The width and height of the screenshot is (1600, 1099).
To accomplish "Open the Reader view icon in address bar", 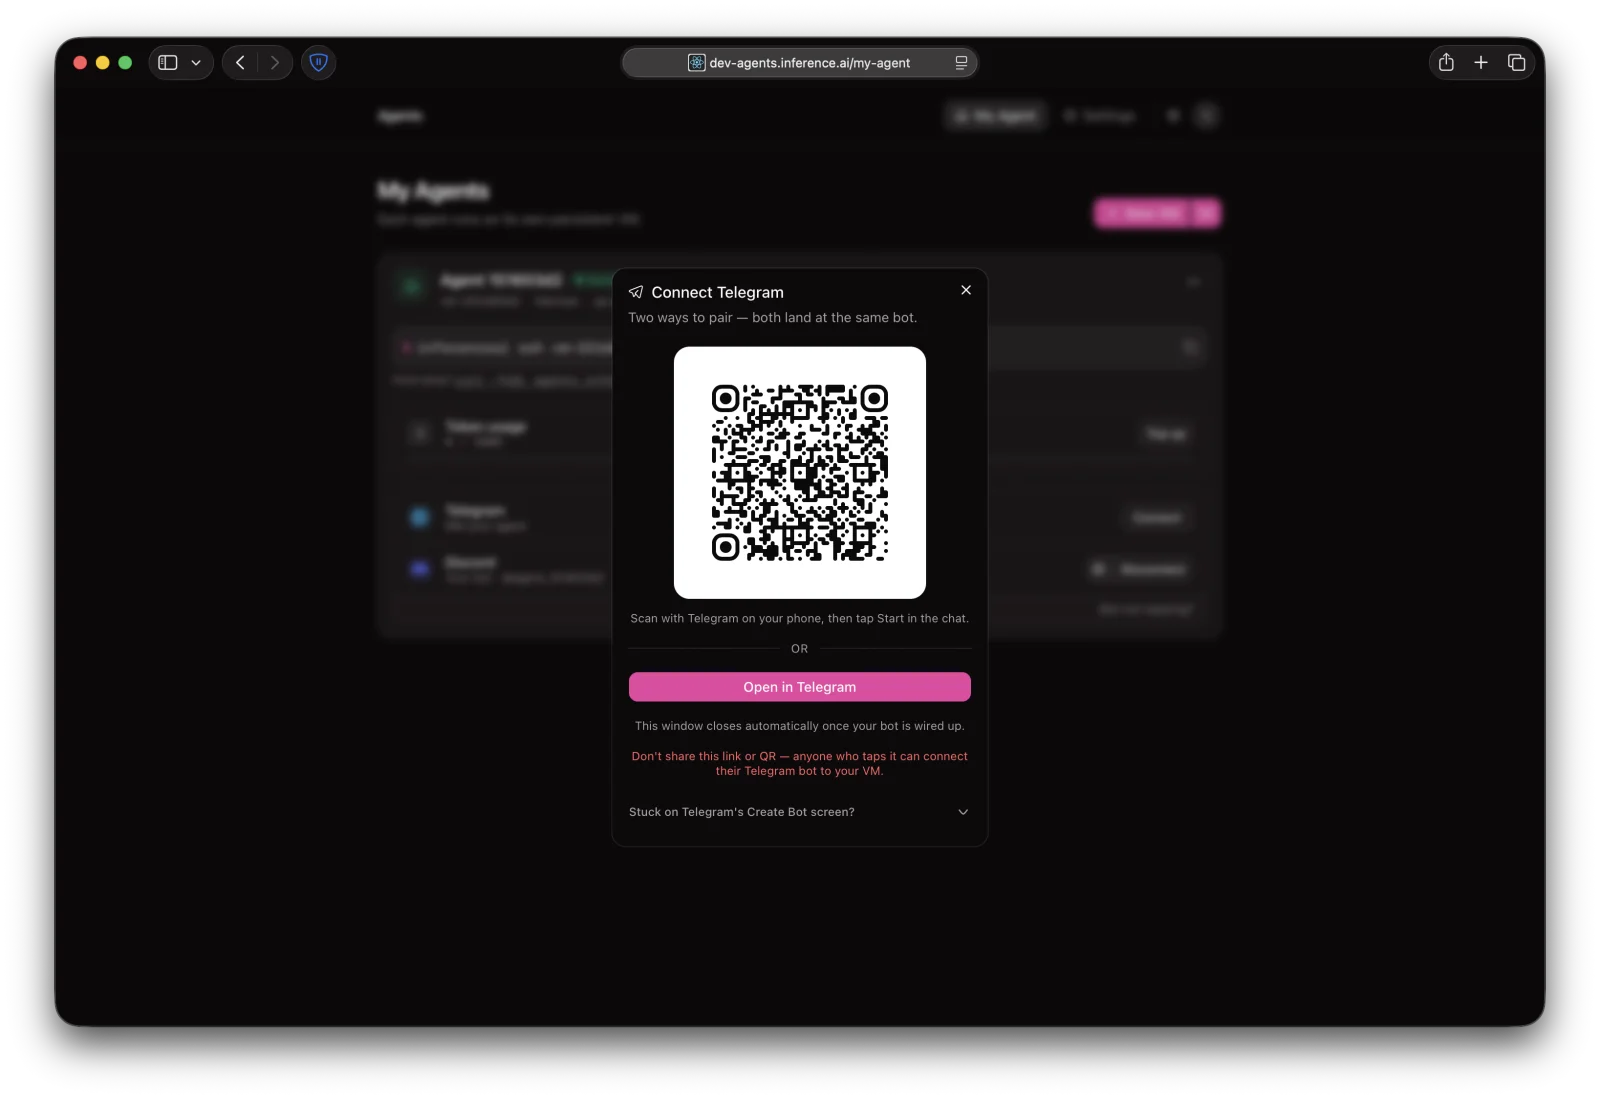I will [x=961, y=63].
